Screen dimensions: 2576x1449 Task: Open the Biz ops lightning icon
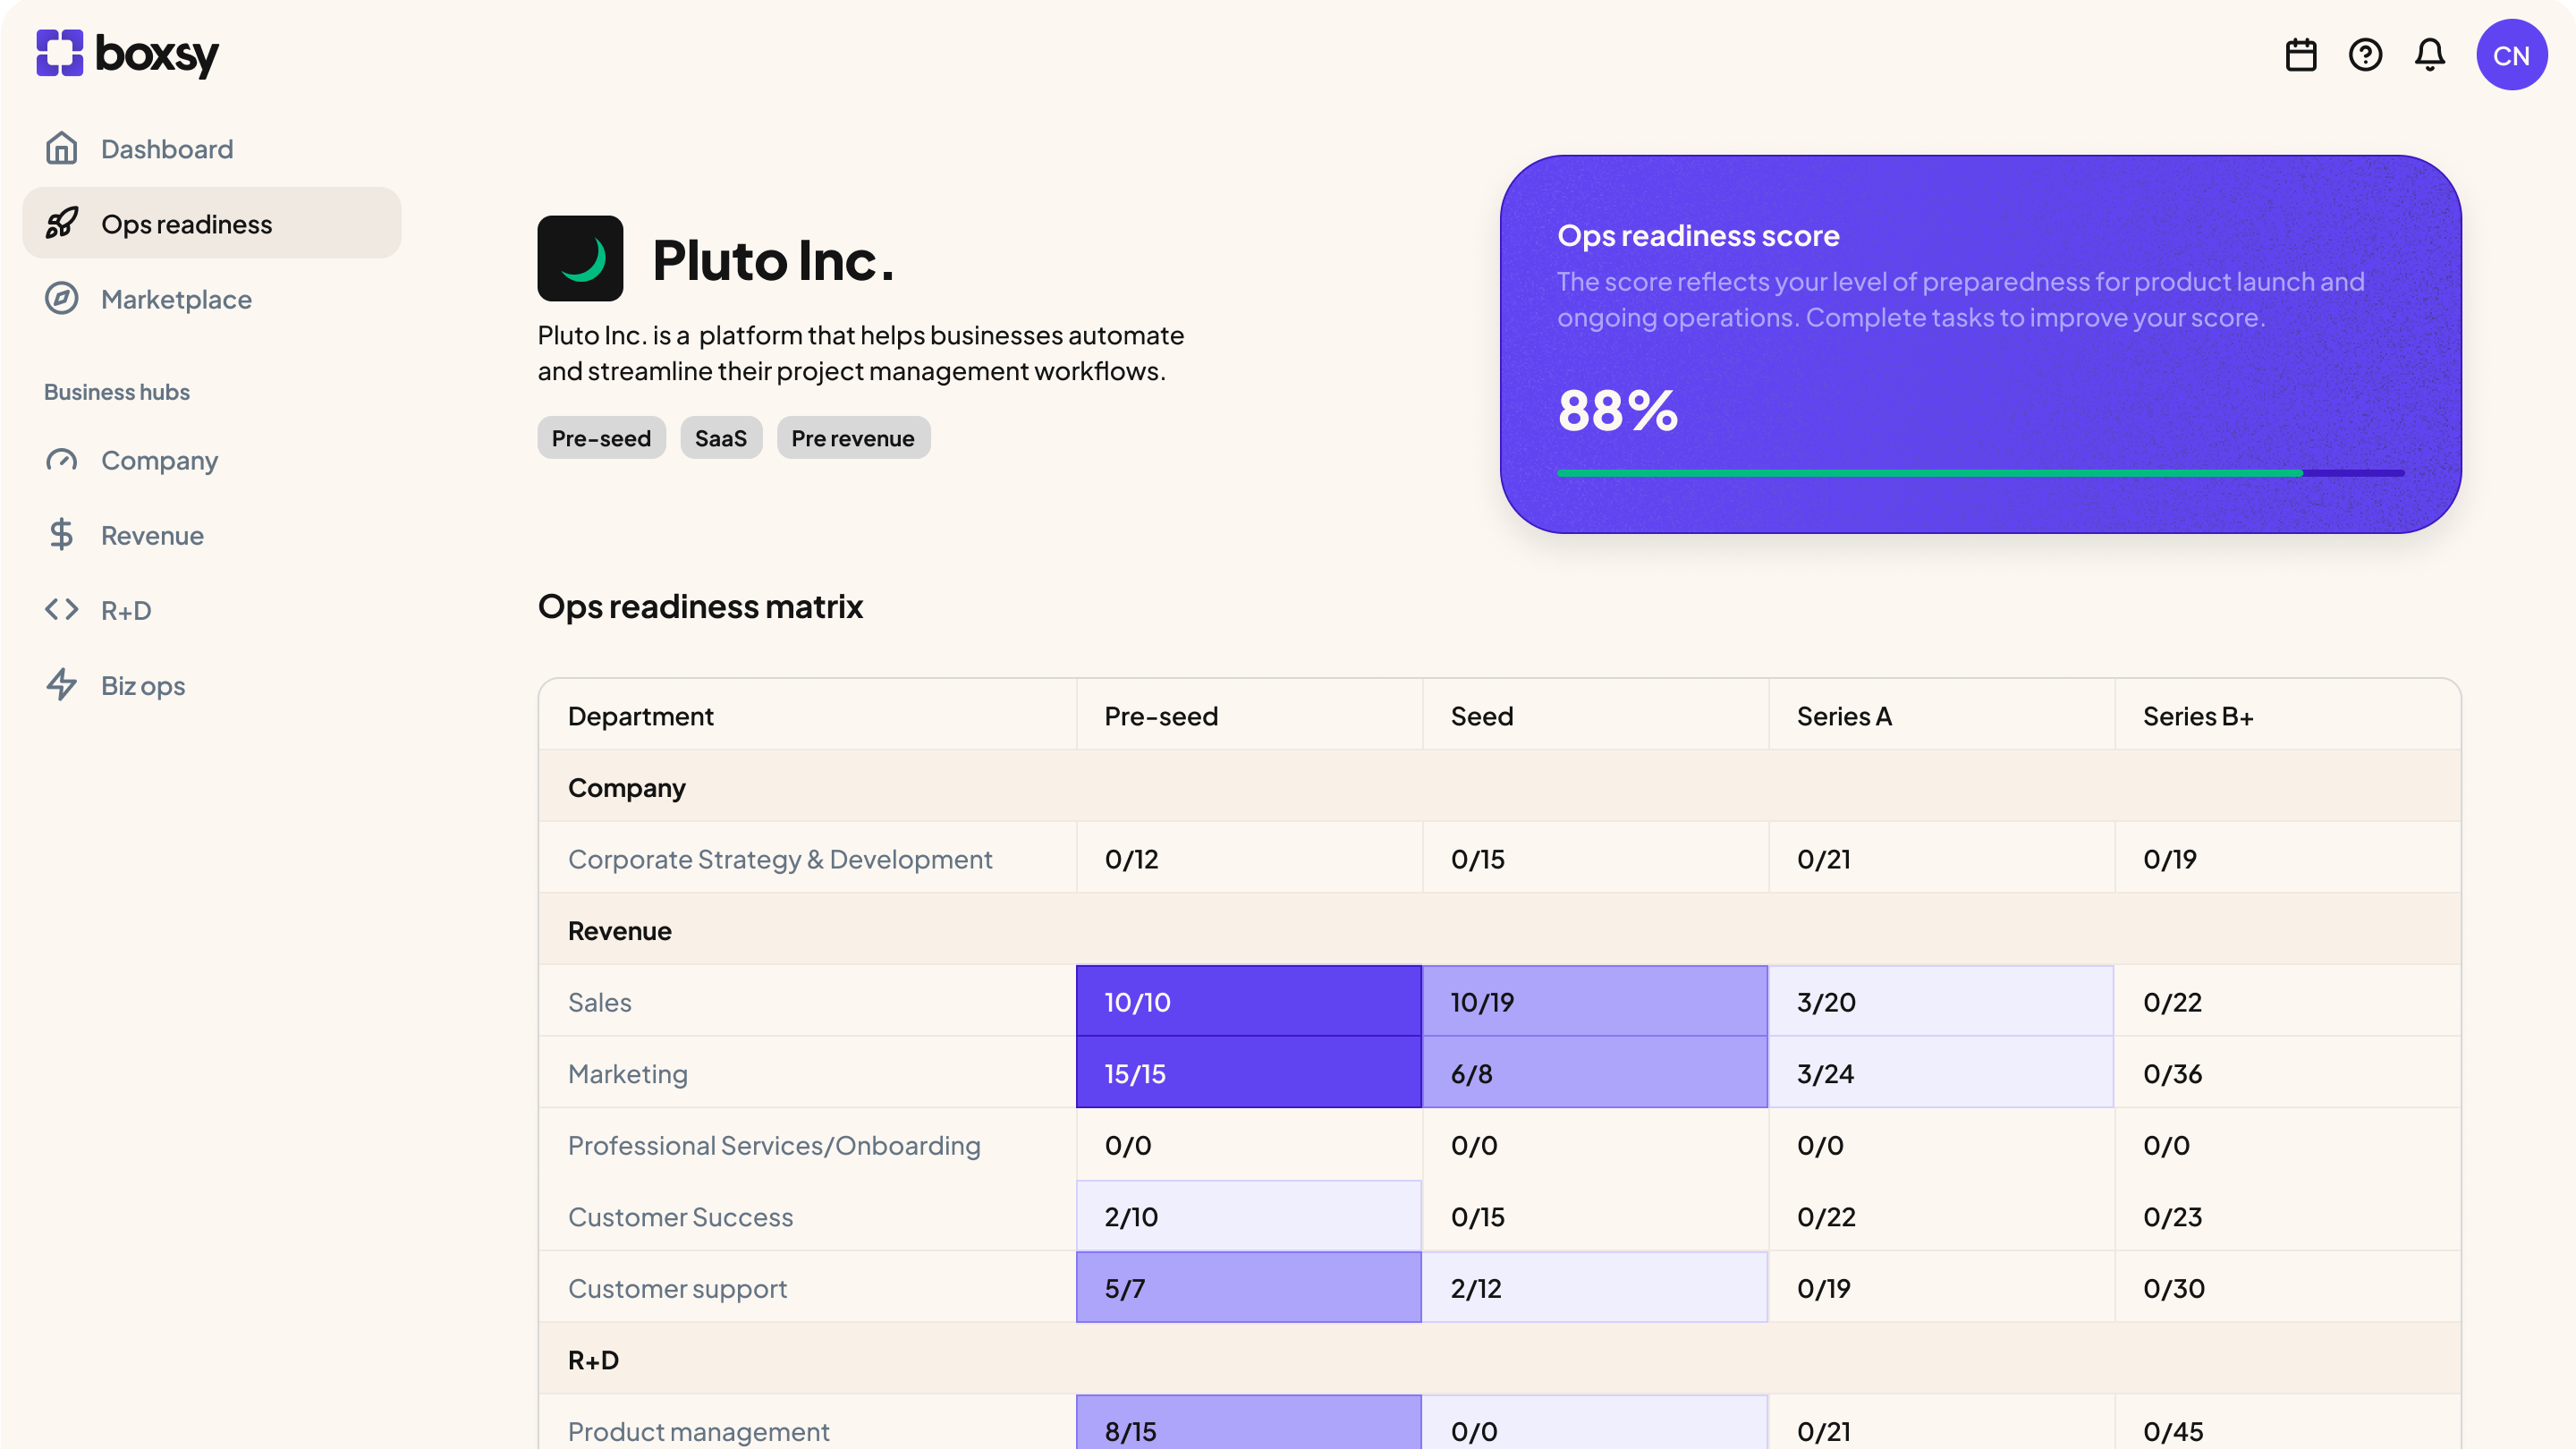62,685
